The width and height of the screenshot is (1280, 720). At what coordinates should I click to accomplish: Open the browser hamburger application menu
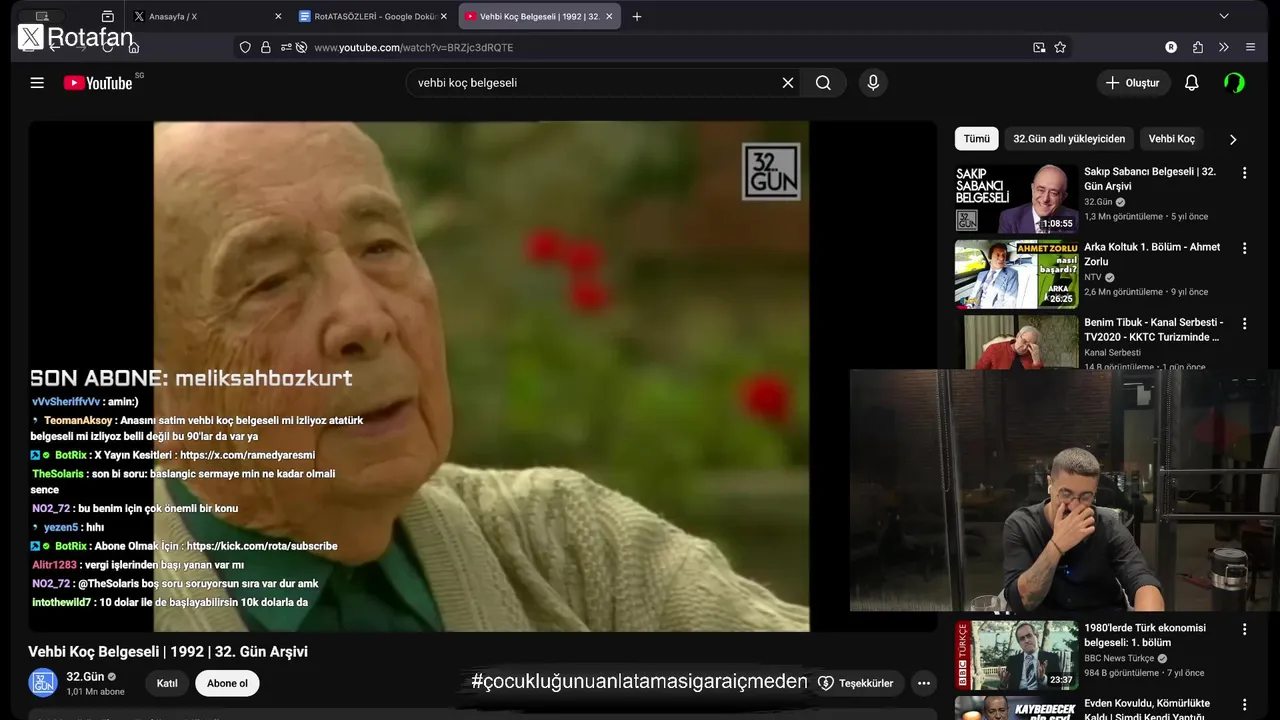[1250, 47]
